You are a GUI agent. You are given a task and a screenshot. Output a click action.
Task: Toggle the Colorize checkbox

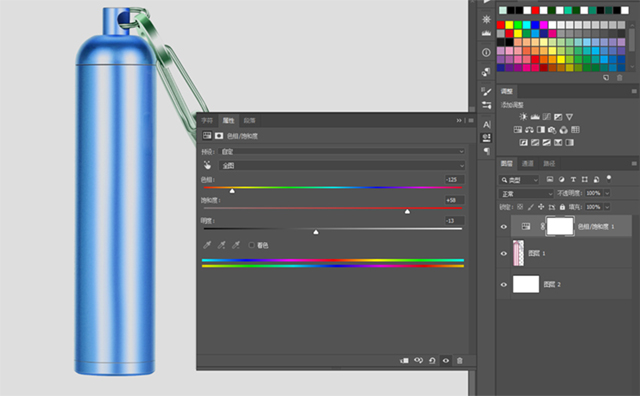251,245
